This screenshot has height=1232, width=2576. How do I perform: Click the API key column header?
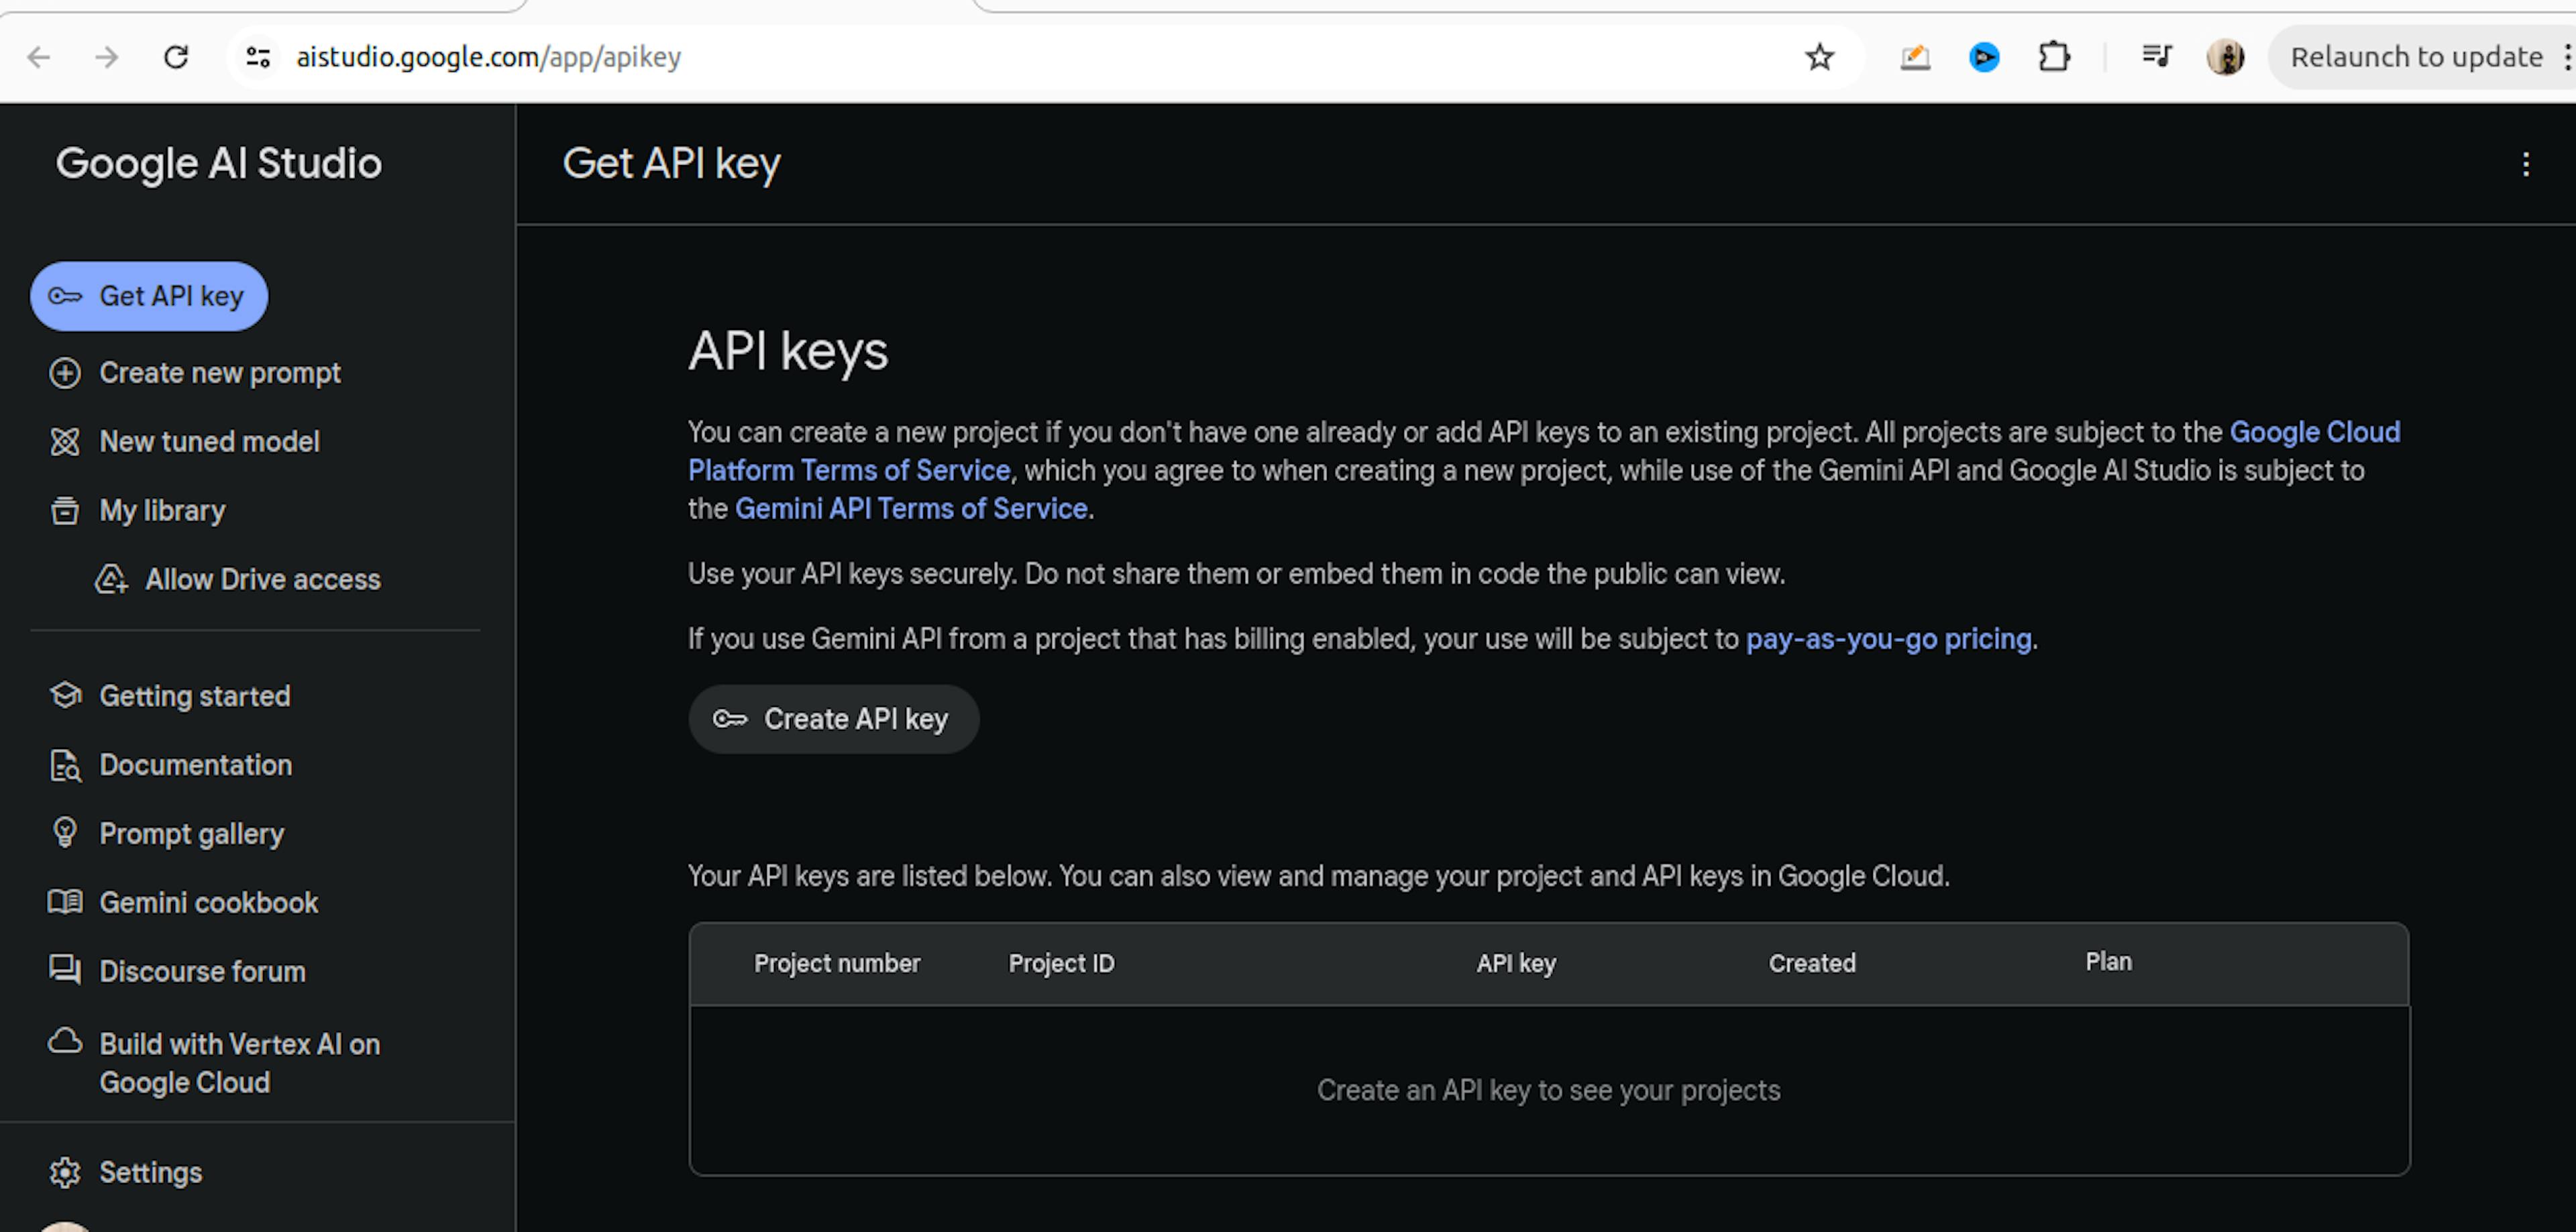(1516, 963)
